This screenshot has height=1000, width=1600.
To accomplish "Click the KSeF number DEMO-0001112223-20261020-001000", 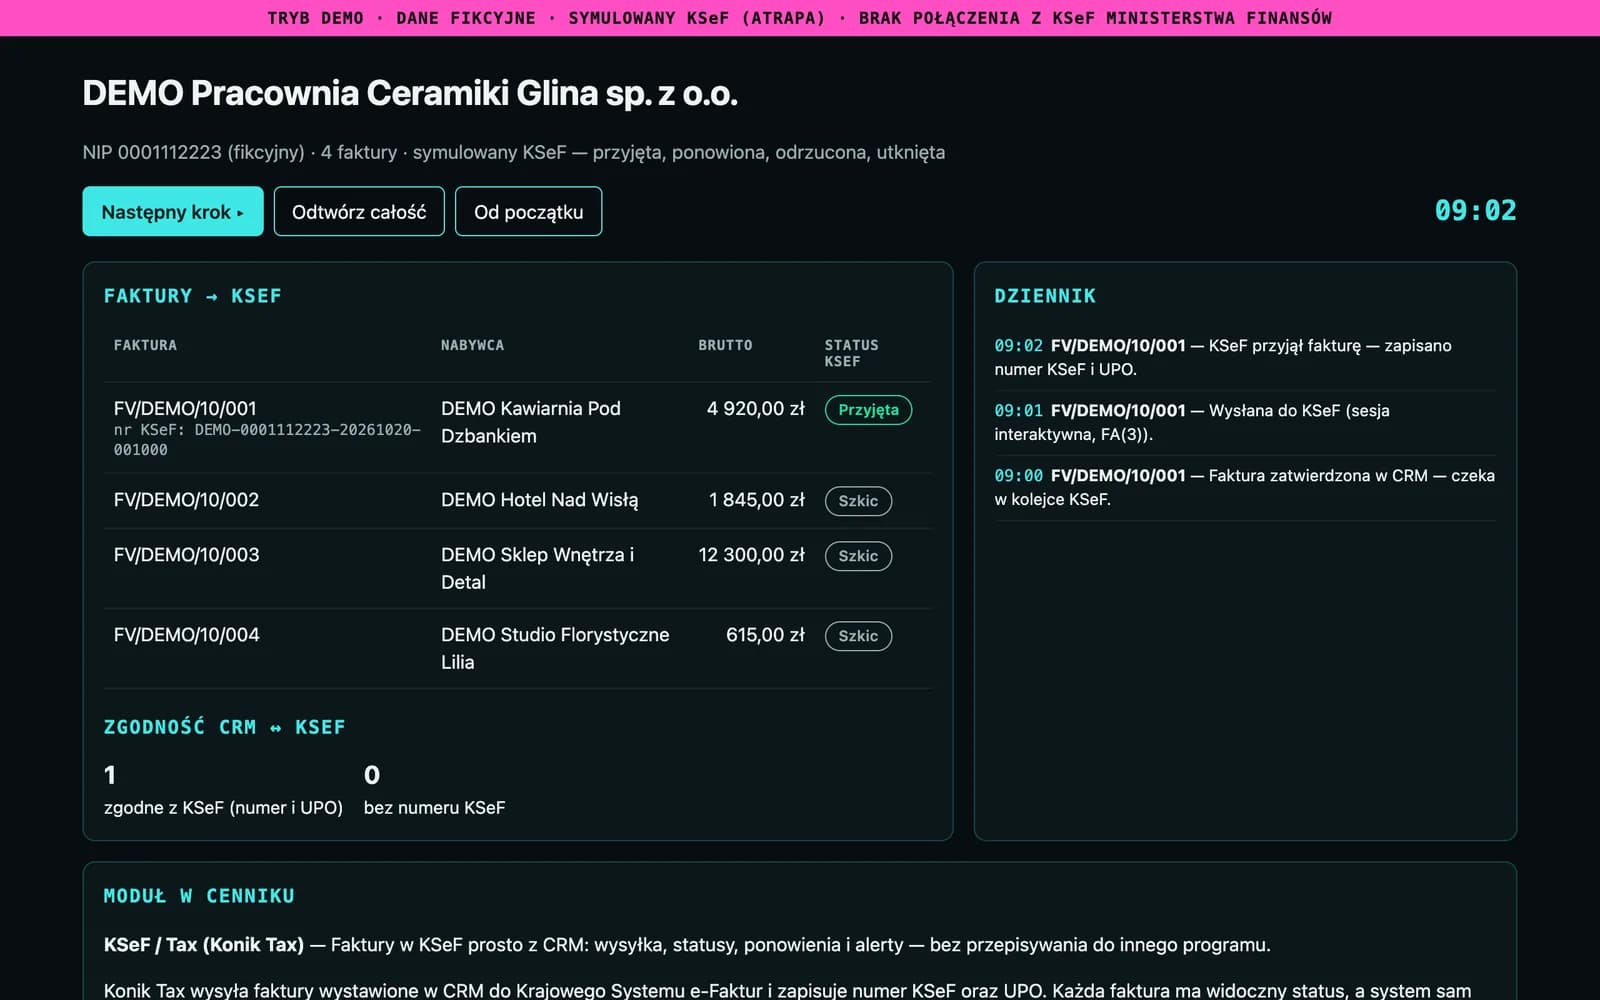I will click(267, 440).
